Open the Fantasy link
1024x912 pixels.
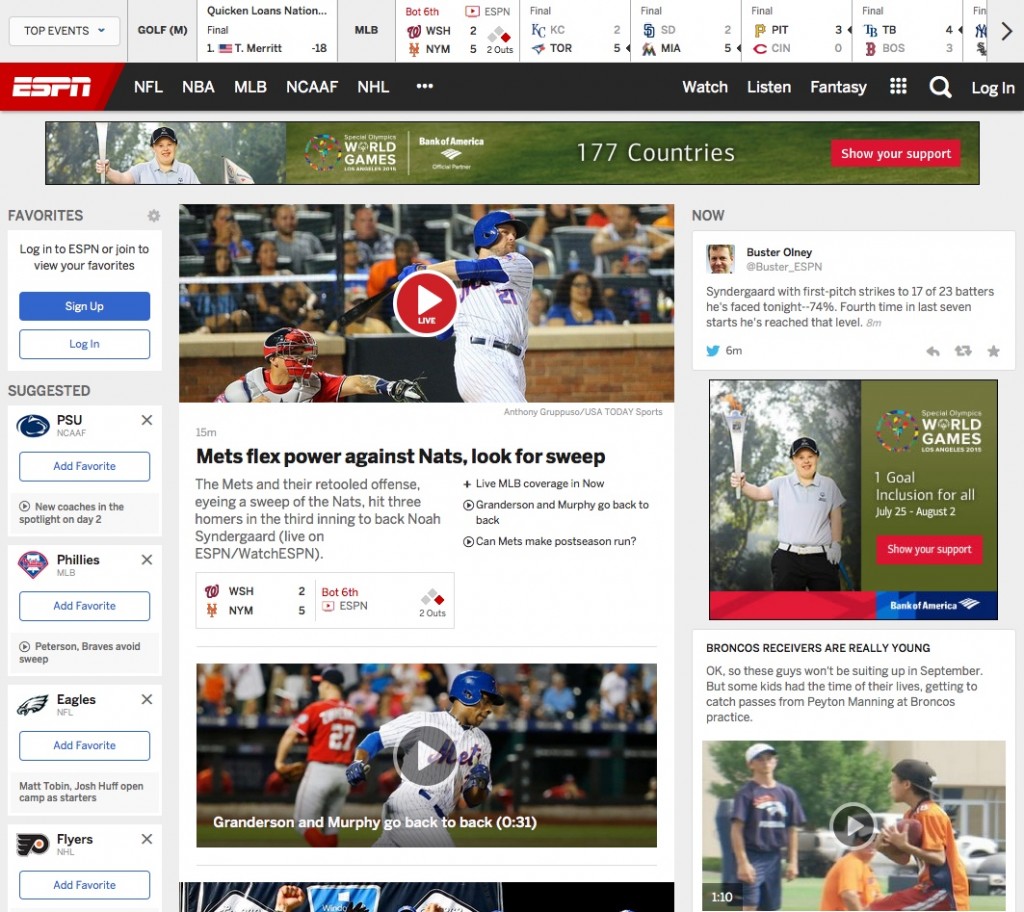[838, 87]
